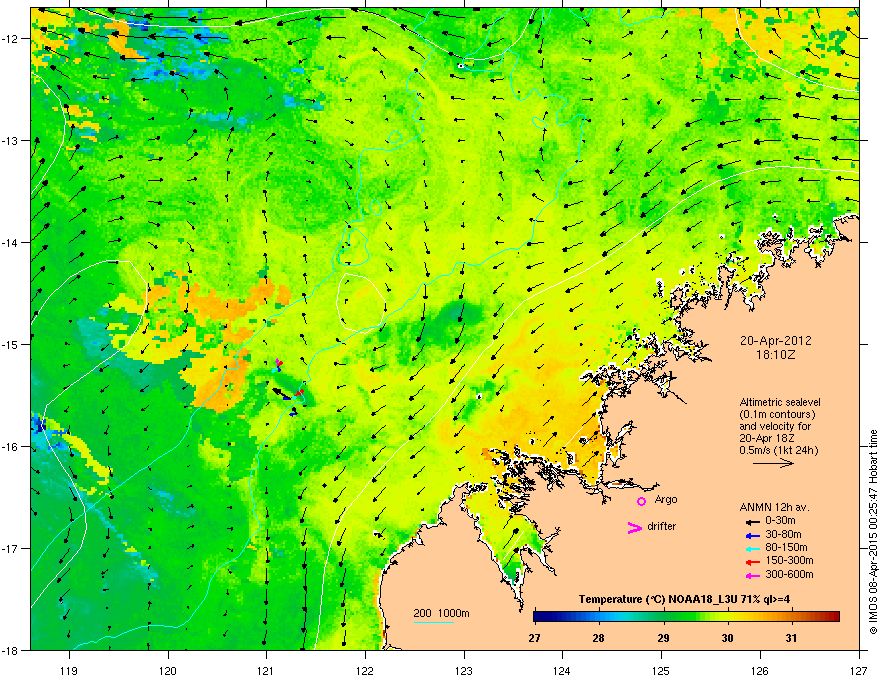Click the colorbar value 30

coord(727,638)
